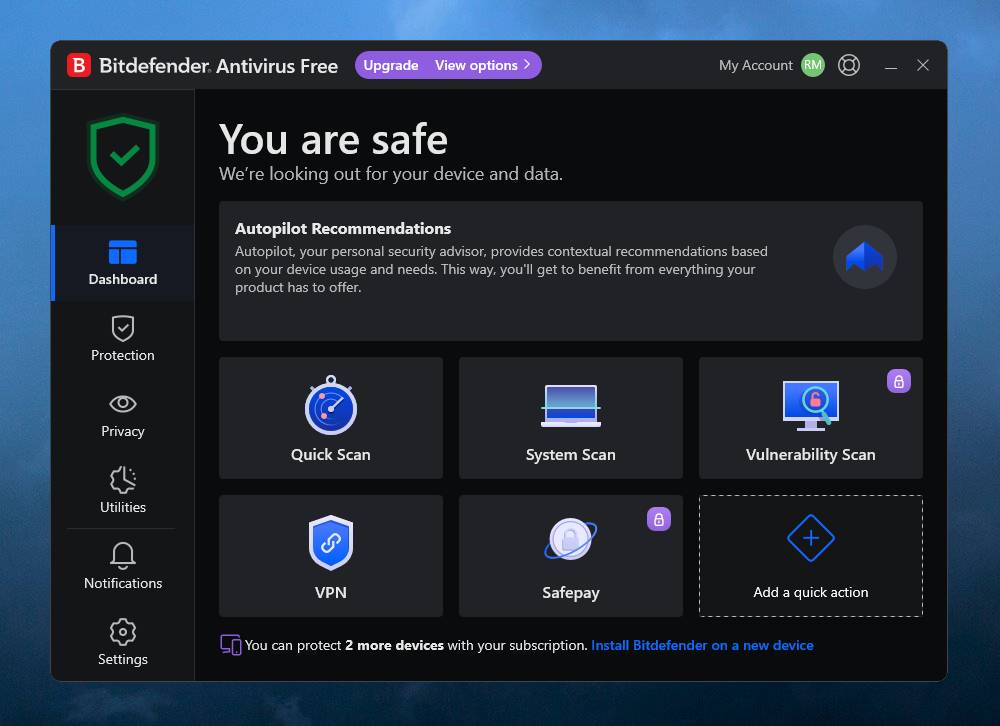1000x726 pixels.
Task: Open VPN via its shield icon
Action: [x=330, y=542]
